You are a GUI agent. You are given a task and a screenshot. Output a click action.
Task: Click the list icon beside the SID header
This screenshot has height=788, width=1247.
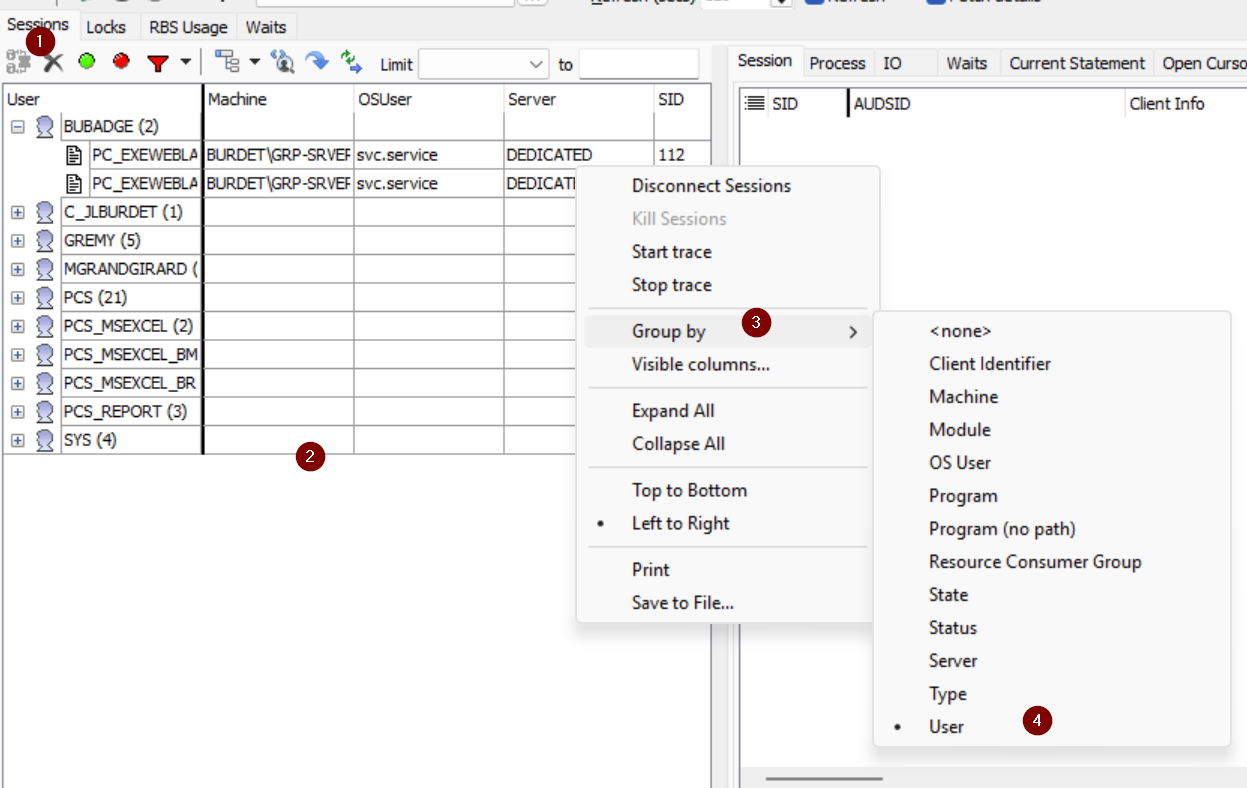pos(754,103)
